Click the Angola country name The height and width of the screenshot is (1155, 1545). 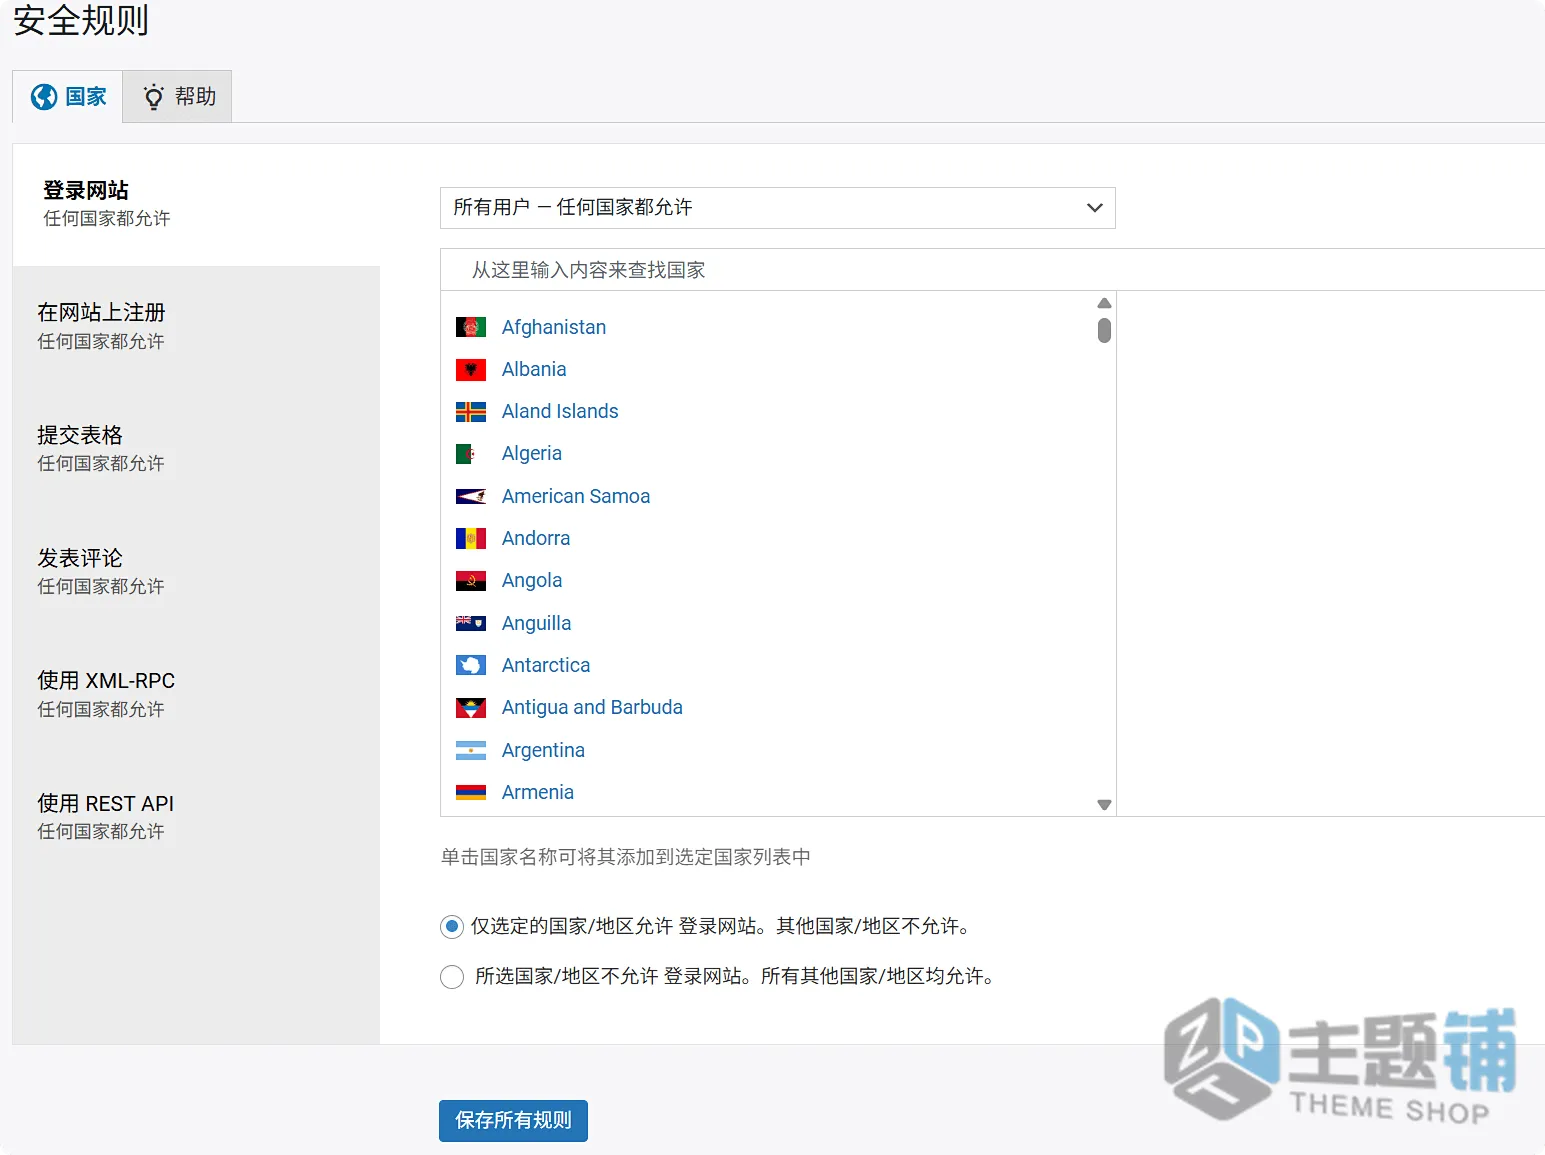pos(532,580)
